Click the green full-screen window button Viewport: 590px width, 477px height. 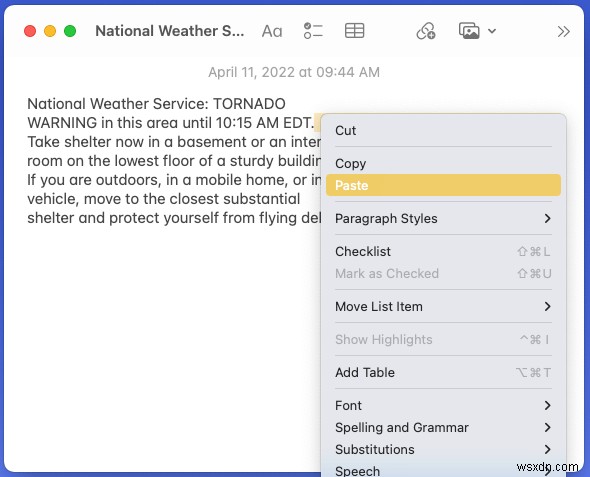(x=70, y=31)
